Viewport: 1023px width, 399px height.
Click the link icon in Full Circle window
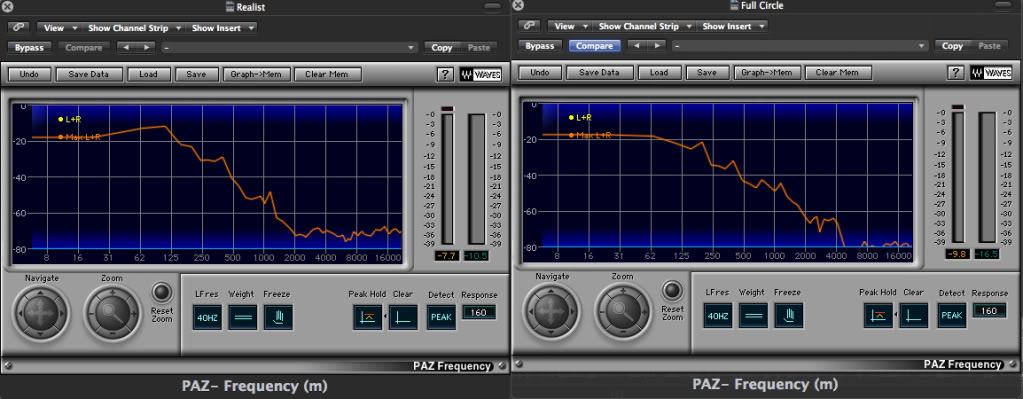coord(528,26)
